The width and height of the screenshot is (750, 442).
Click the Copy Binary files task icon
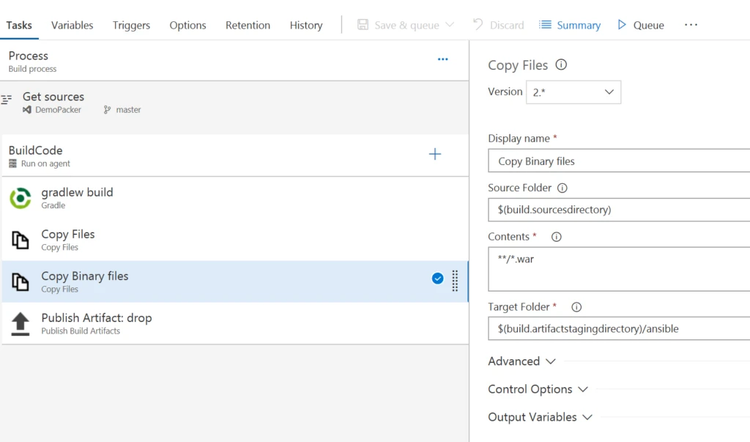pyautogui.click(x=20, y=282)
